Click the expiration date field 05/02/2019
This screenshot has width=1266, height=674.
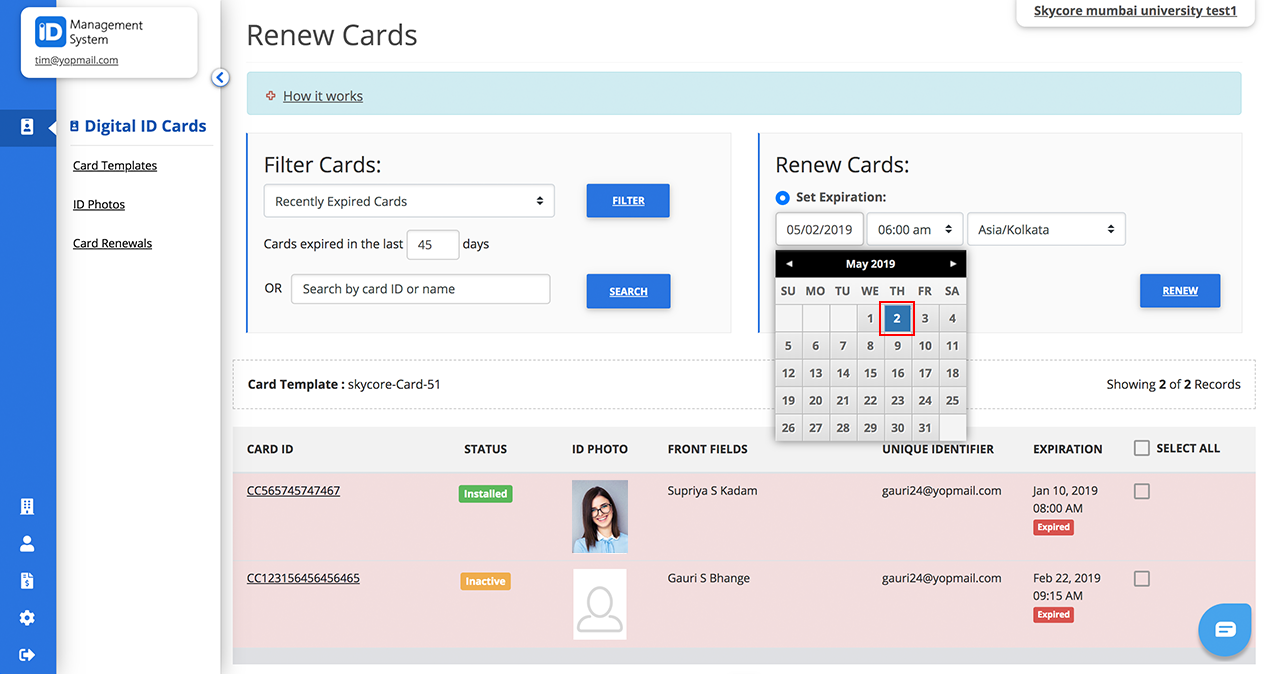tap(819, 229)
